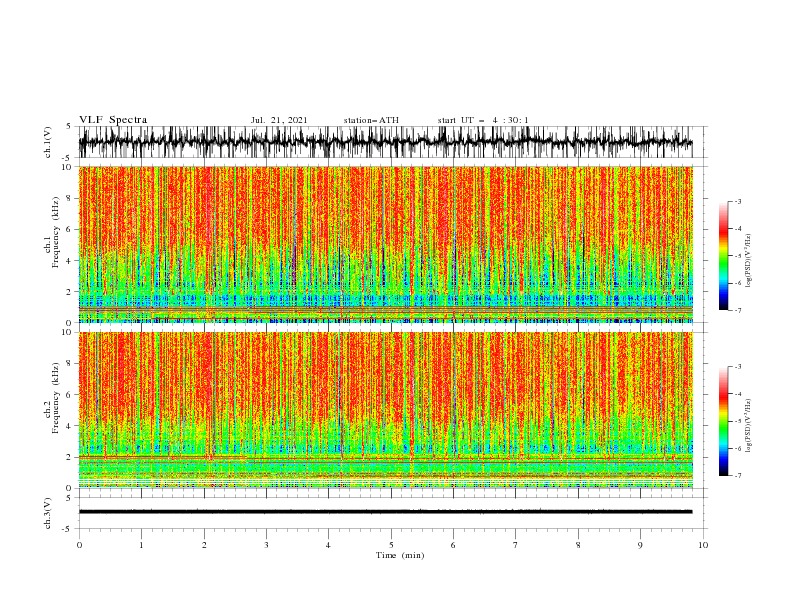Click the date text "Jul. 21, 2021"
Screen dimensions: 792x612
coord(279,120)
